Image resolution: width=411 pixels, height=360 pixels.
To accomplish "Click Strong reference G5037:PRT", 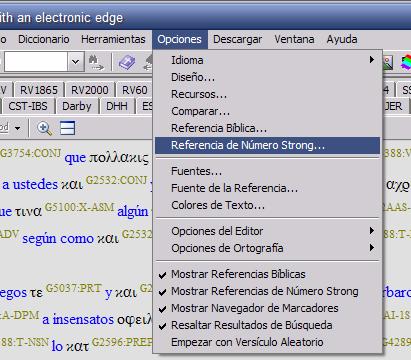I will coord(73,288).
